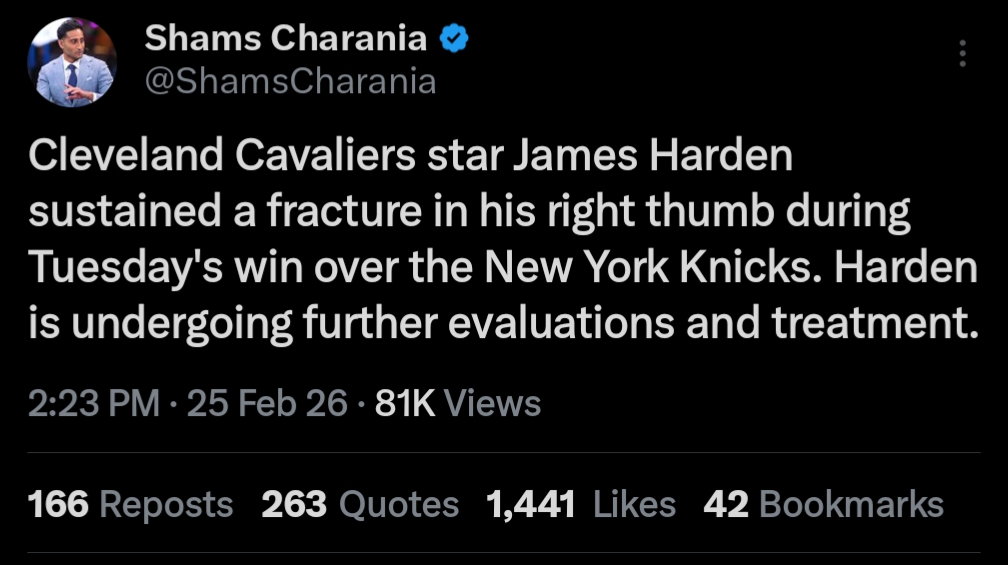1008x565 pixels.
Task: Show the 166 Reposts list
Action: pyautogui.click(x=131, y=504)
